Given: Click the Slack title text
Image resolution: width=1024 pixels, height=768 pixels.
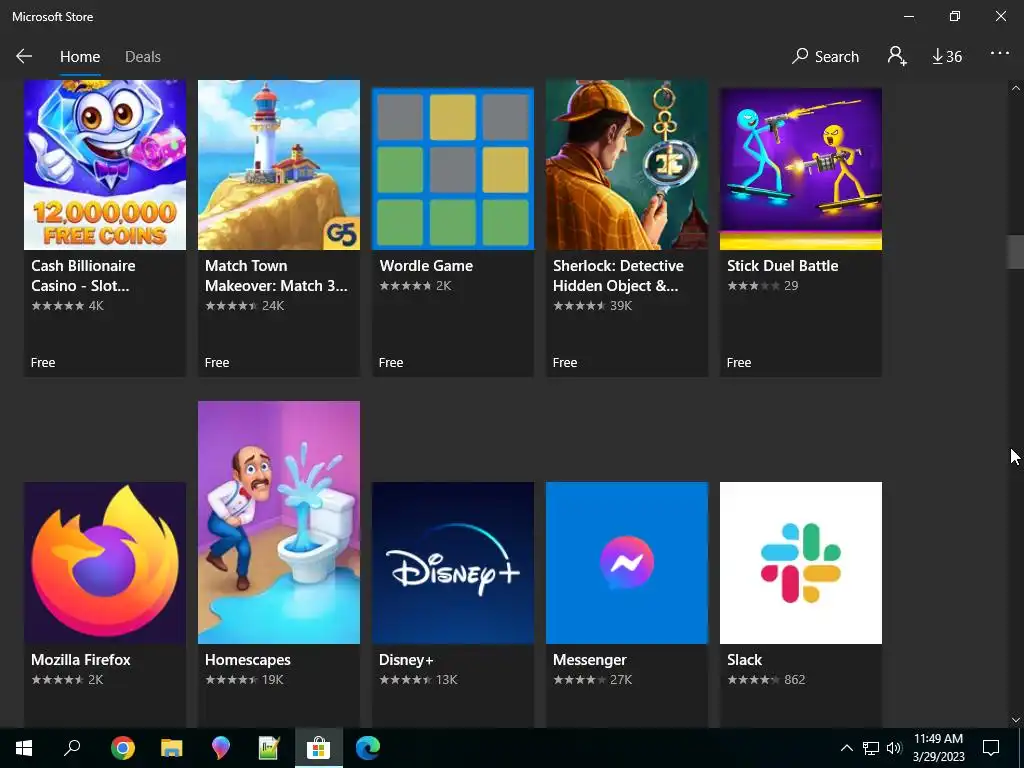Looking at the screenshot, I should point(744,660).
